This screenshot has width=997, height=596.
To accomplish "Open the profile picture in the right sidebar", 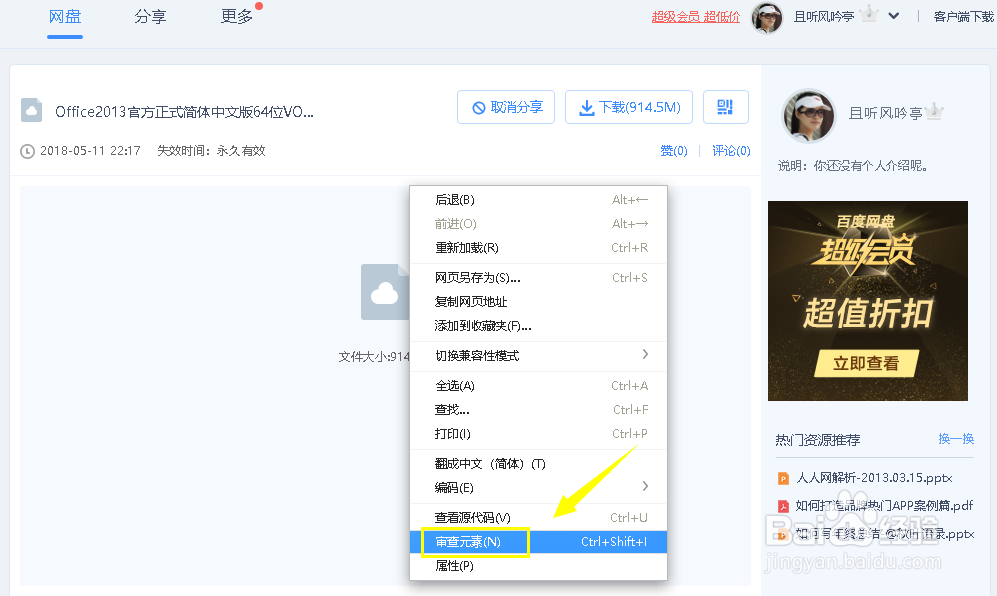I will click(x=808, y=115).
